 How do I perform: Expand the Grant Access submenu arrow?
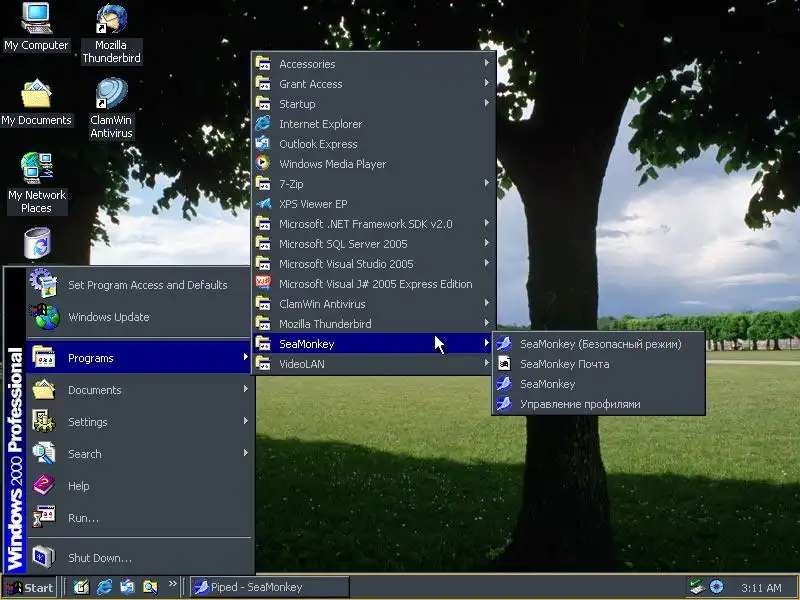[487, 83]
